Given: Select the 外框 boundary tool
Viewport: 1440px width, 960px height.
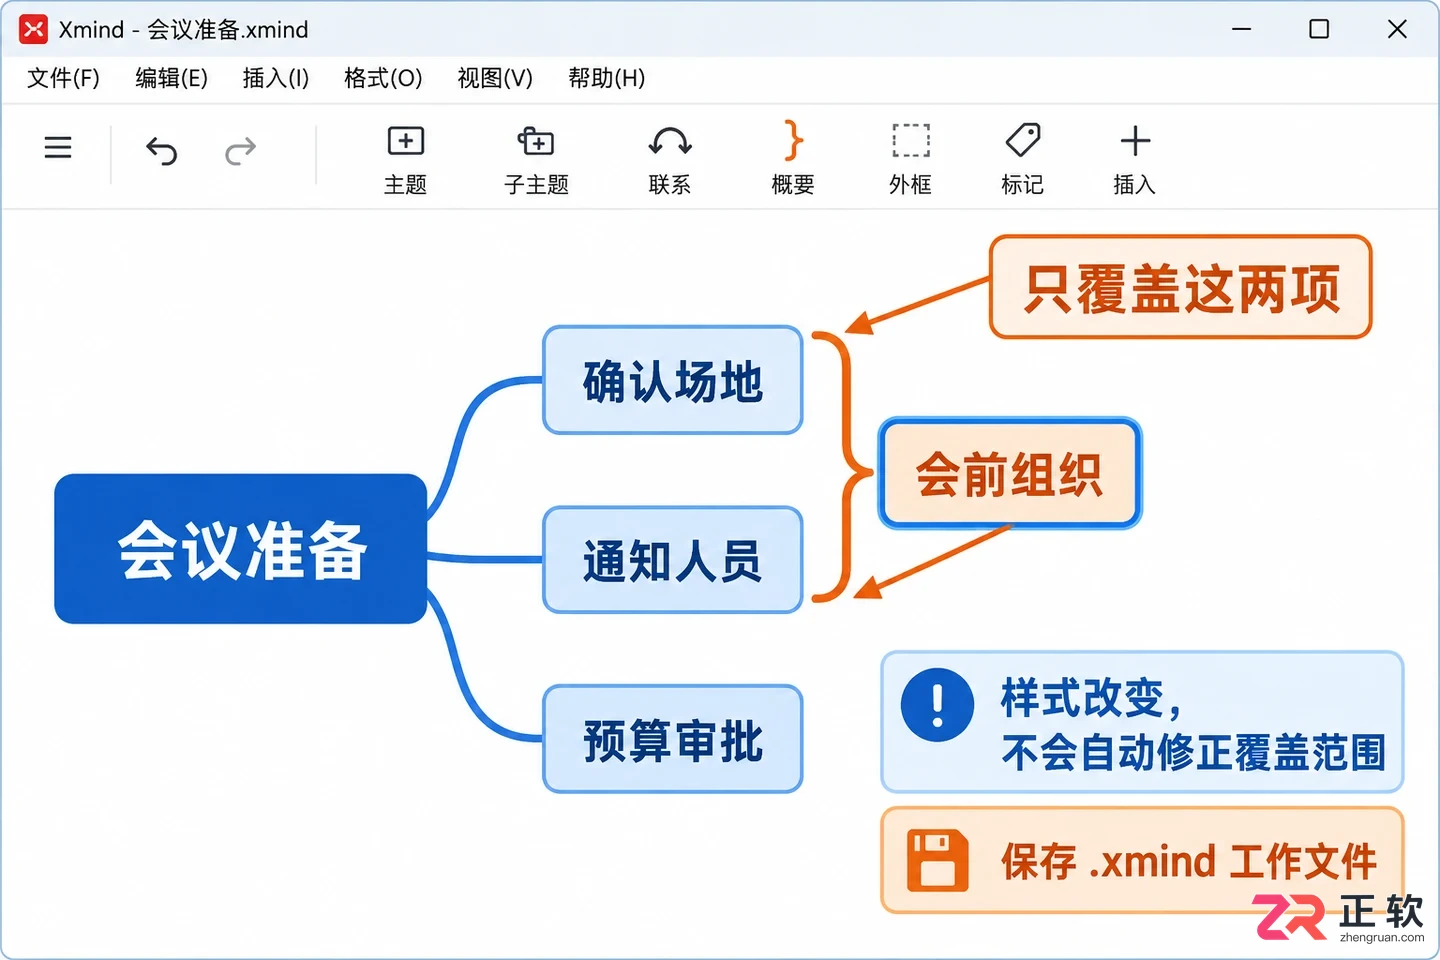Looking at the screenshot, I should [x=910, y=141].
